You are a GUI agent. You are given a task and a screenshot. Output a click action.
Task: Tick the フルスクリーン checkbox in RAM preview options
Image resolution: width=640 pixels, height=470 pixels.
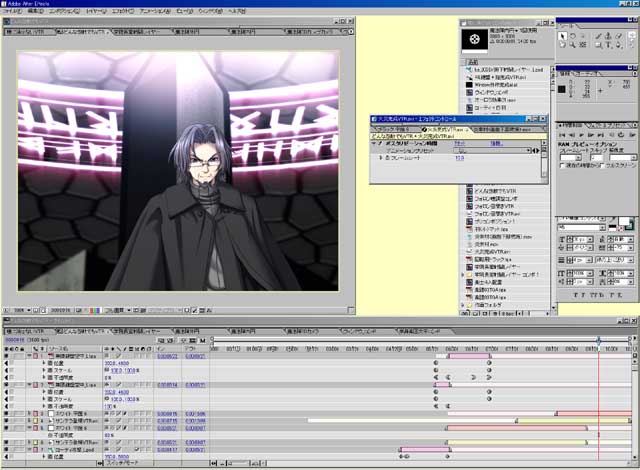pyautogui.click(x=603, y=165)
